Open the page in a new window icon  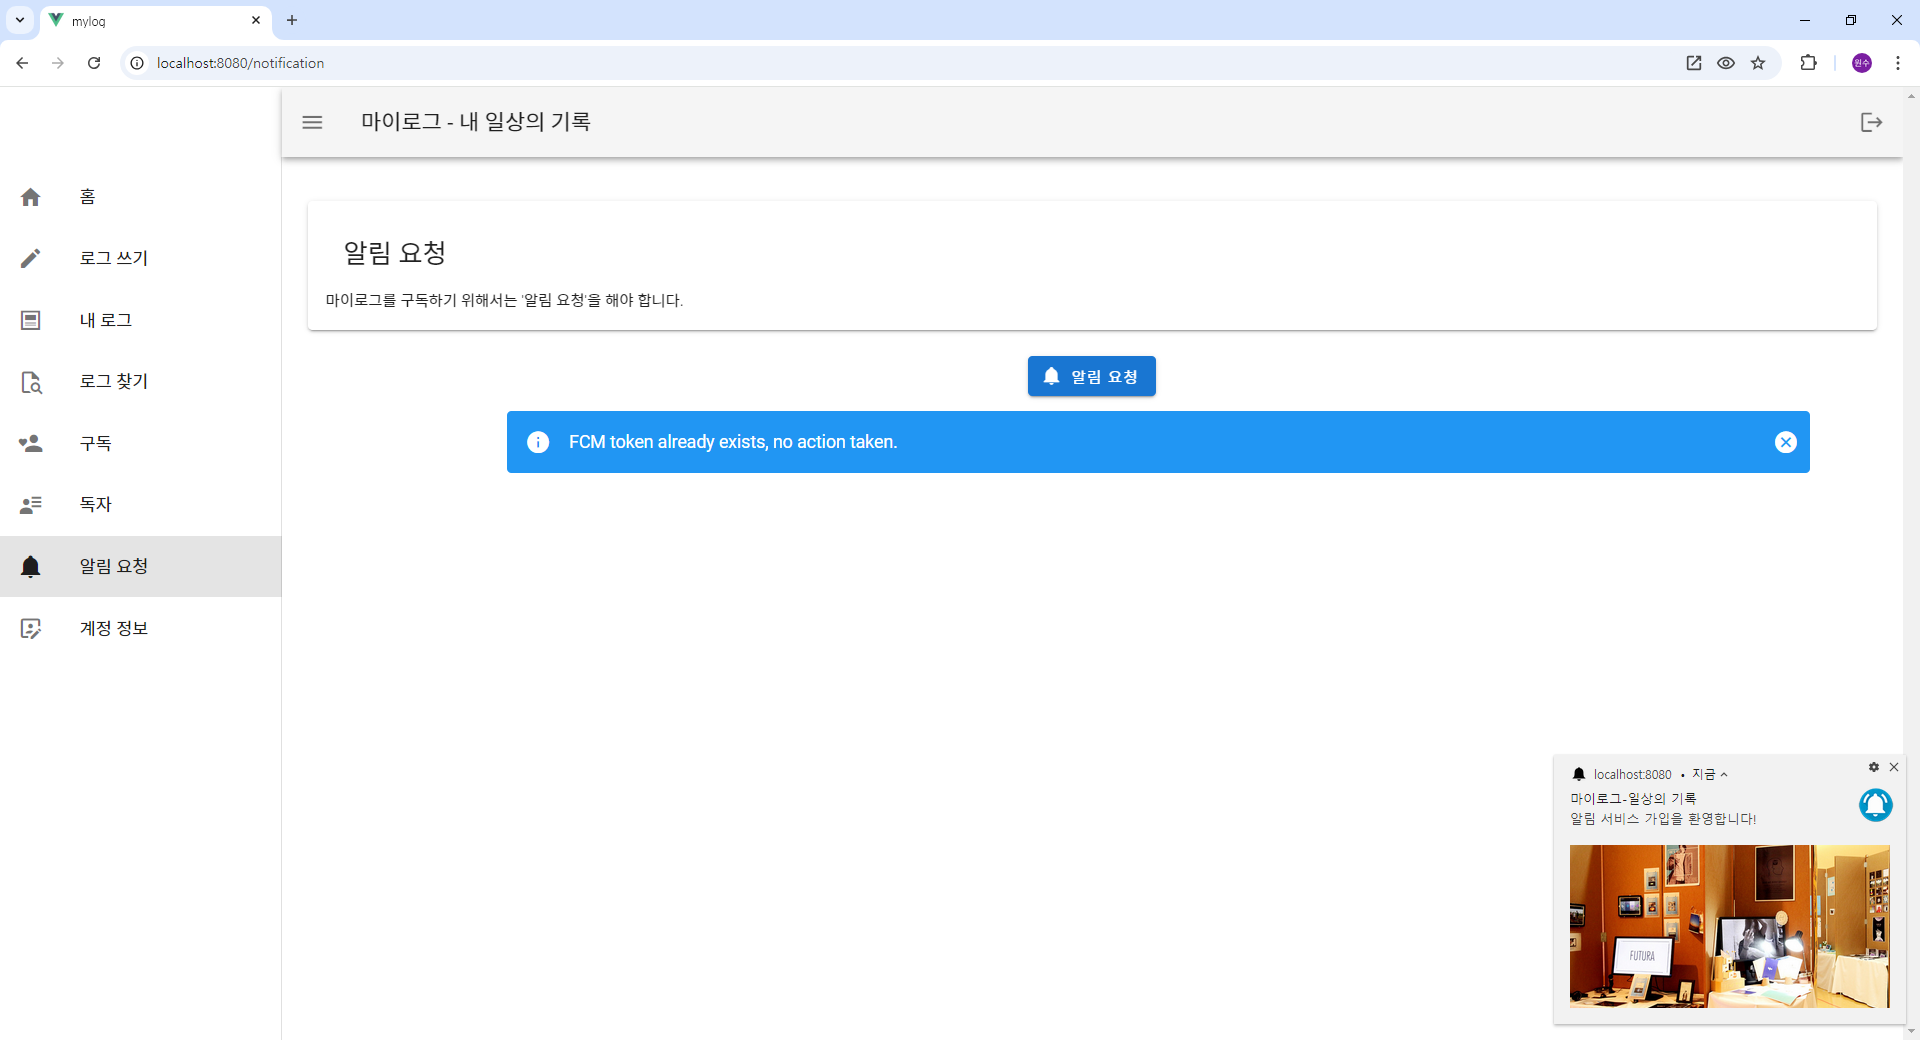click(1693, 62)
